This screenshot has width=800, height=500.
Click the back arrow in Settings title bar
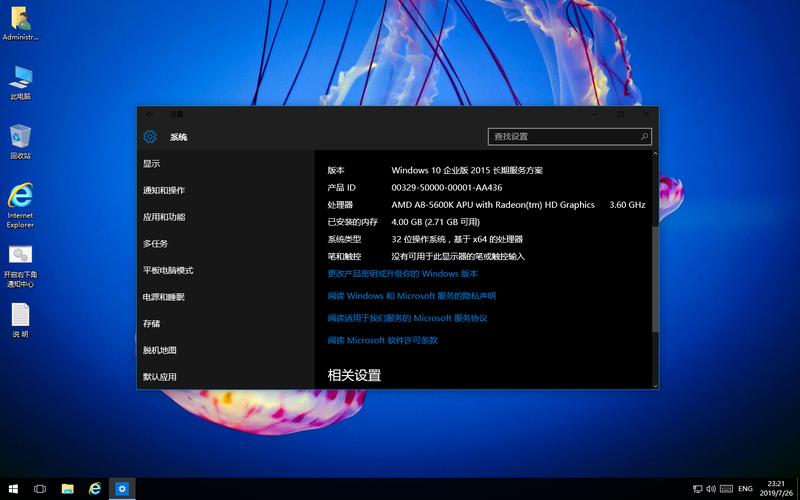[149, 114]
